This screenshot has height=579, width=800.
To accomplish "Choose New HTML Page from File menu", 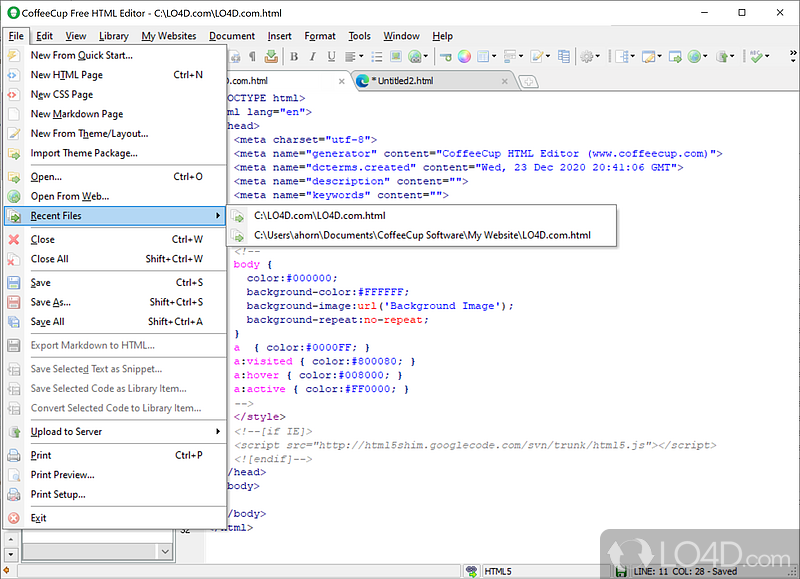I will [67, 75].
